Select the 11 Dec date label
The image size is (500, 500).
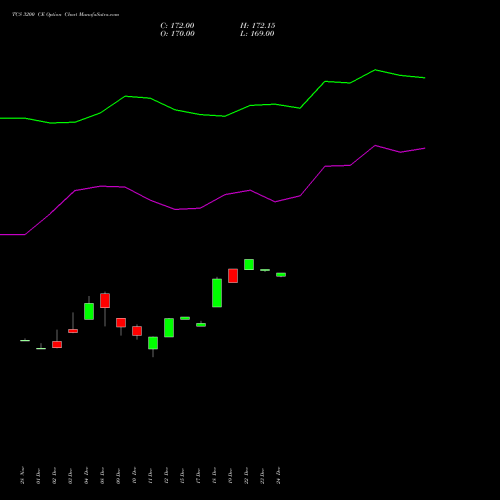pyautogui.click(x=151, y=476)
